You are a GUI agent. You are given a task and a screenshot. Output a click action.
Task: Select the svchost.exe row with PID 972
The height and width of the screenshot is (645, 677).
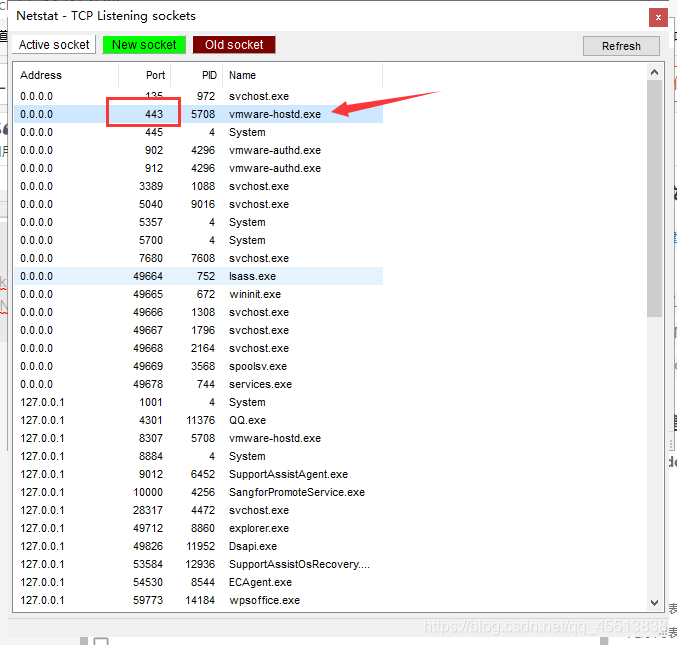tap(199, 96)
